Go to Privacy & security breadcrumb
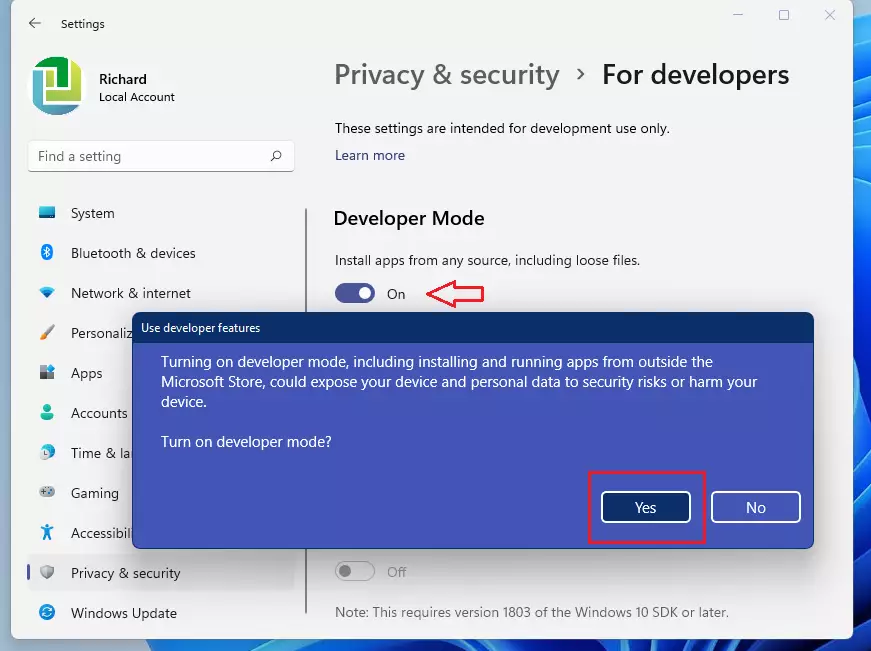The image size is (871, 651). 447,75
